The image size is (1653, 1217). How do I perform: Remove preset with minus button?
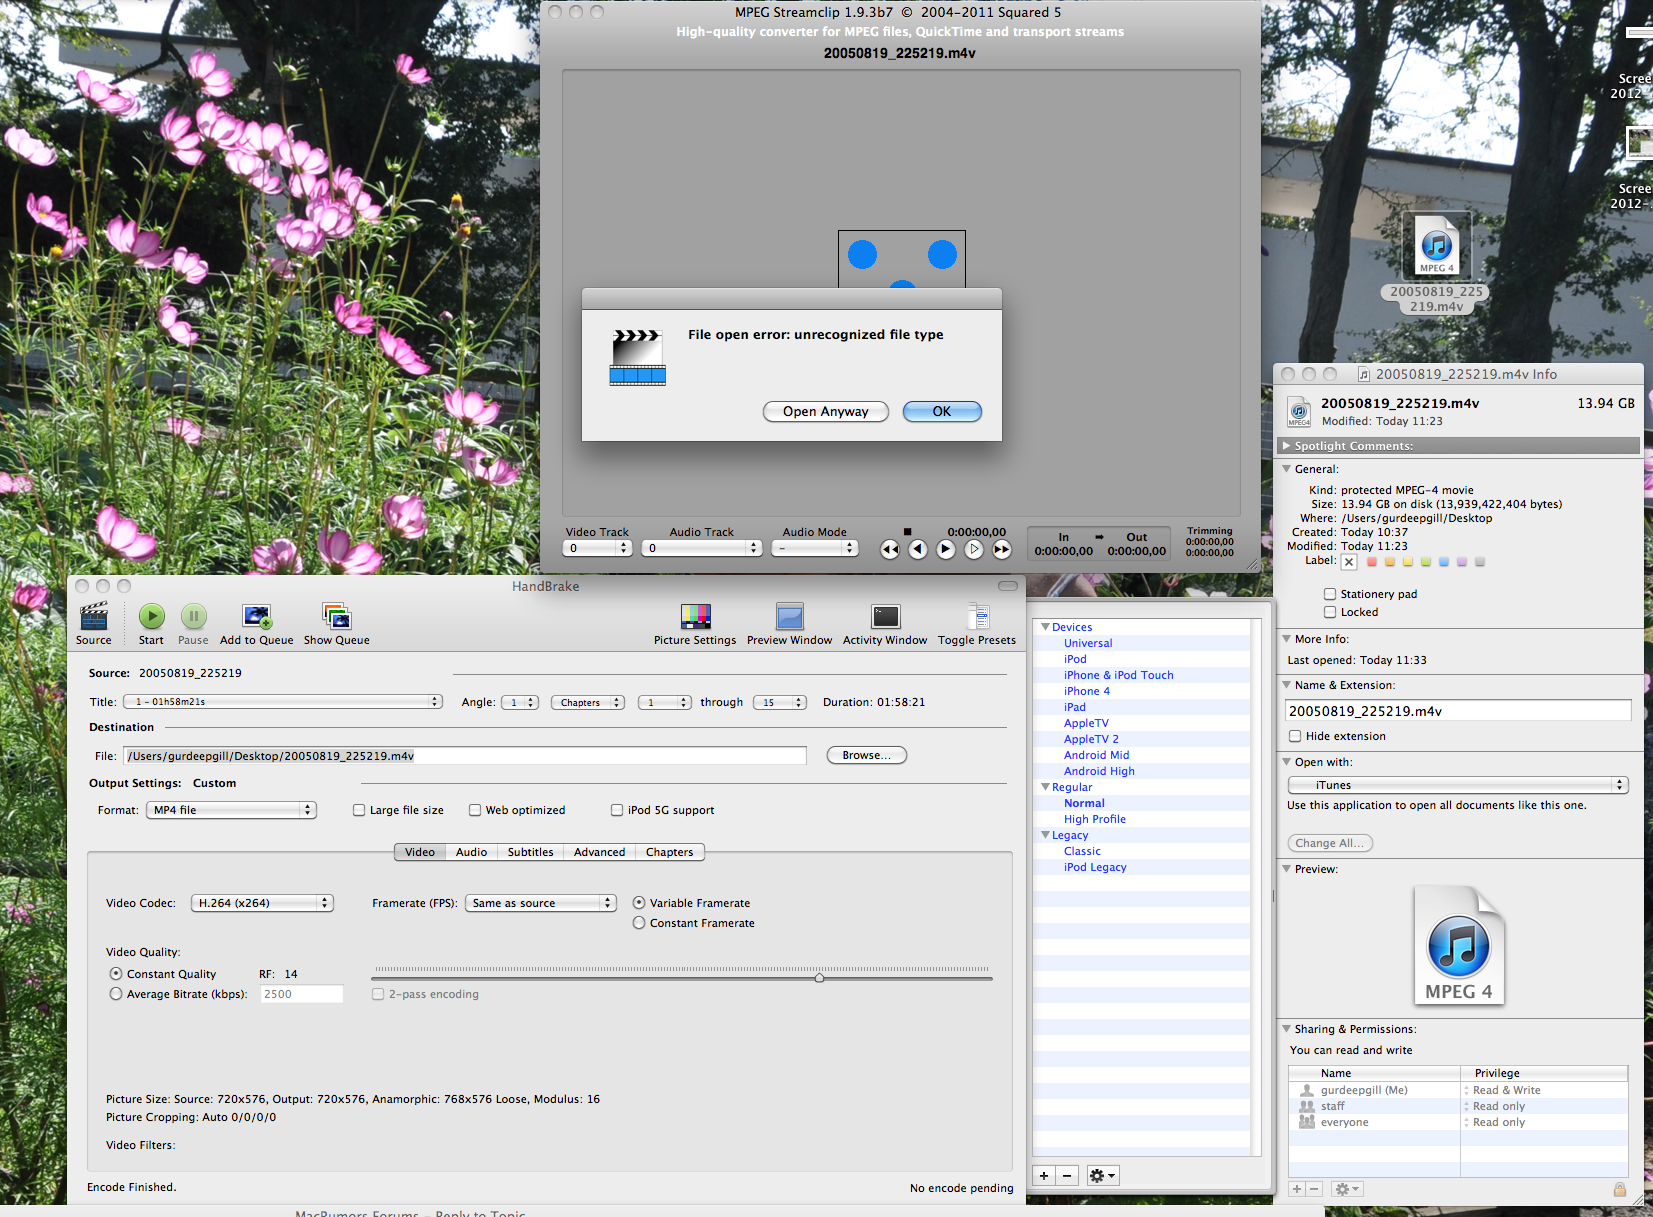coord(1067,1176)
